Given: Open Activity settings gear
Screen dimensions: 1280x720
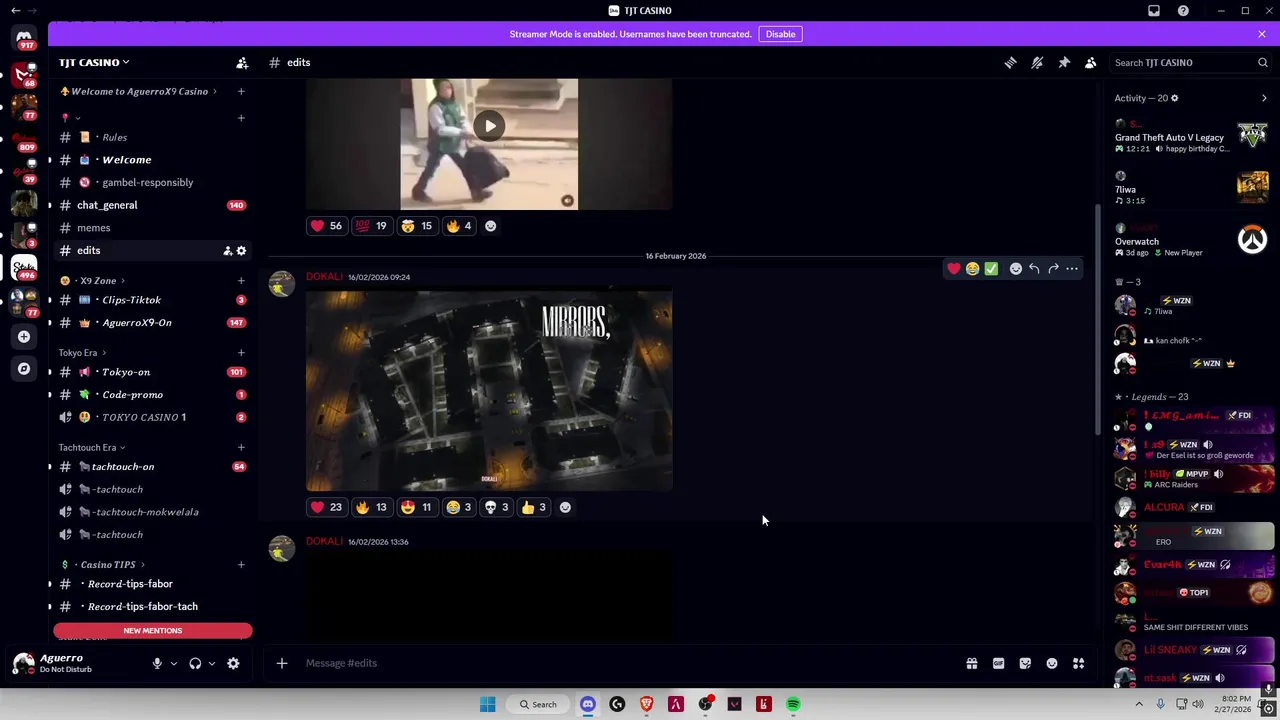Looking at the screenshot, I should [x=1174, y=98].
